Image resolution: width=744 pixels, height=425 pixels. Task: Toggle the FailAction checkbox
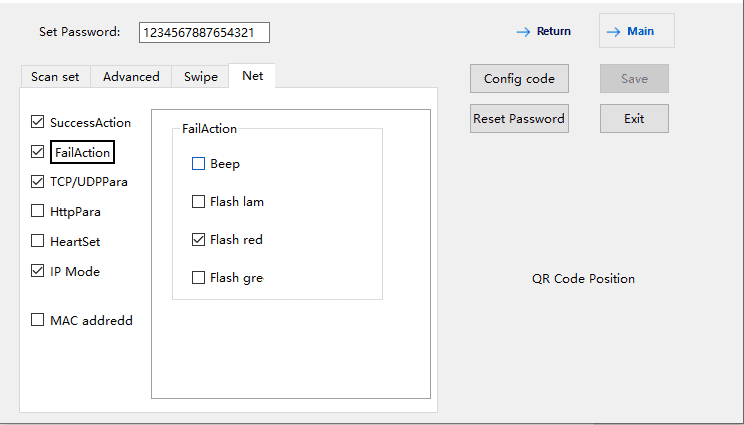(x=38, y=152)
